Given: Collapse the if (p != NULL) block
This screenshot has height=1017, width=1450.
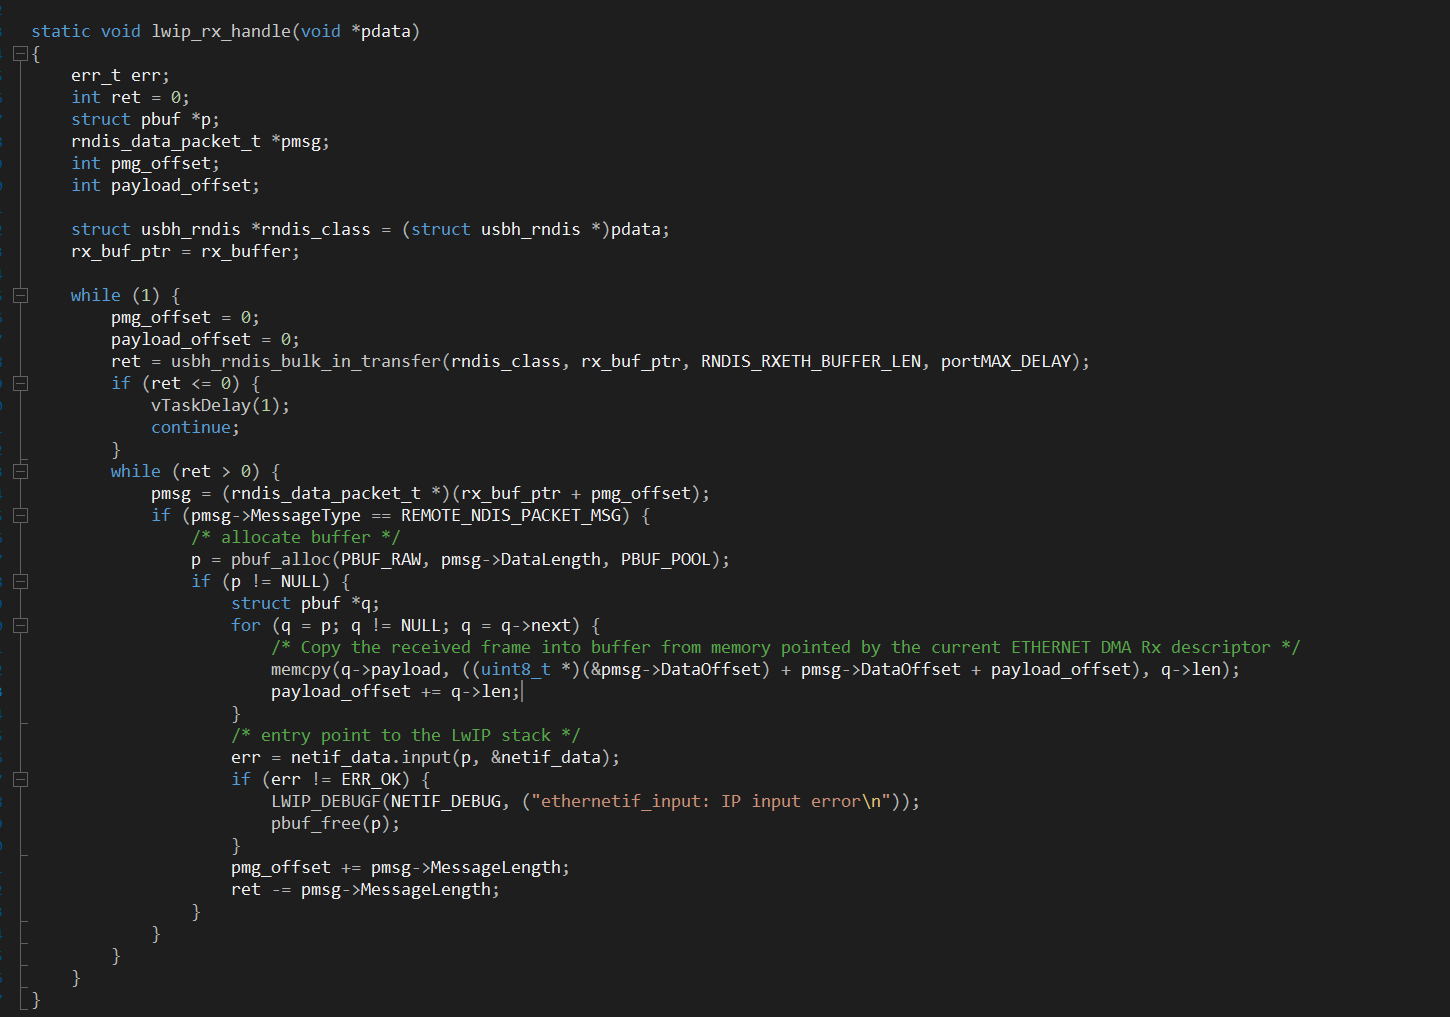Looking at the screenshot, I should [20, 581].
